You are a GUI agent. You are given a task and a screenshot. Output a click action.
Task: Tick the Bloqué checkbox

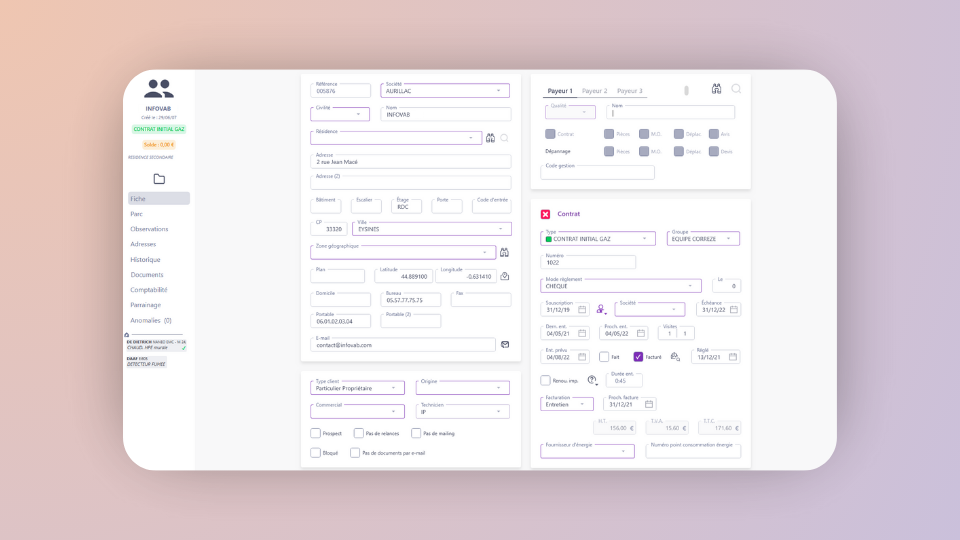(x=316, y=452)
